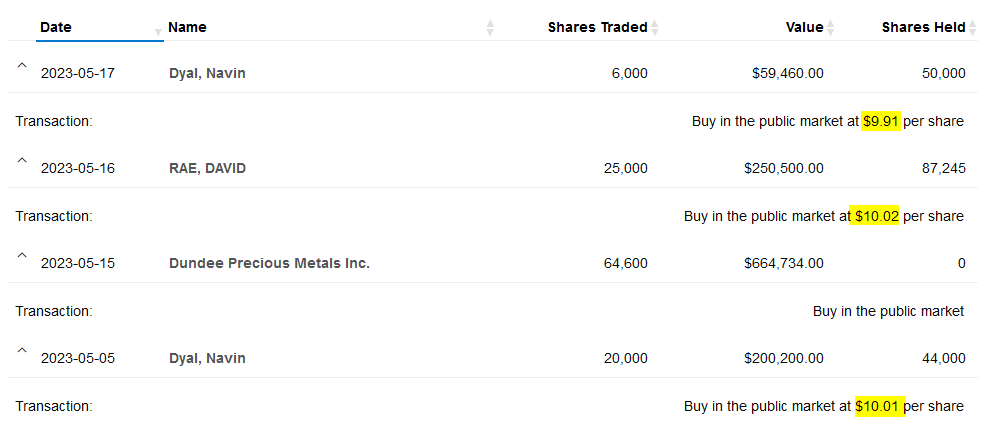The image size is (989, 431).
Task: Select the highlighted $9.91 price
Action: 881,121
